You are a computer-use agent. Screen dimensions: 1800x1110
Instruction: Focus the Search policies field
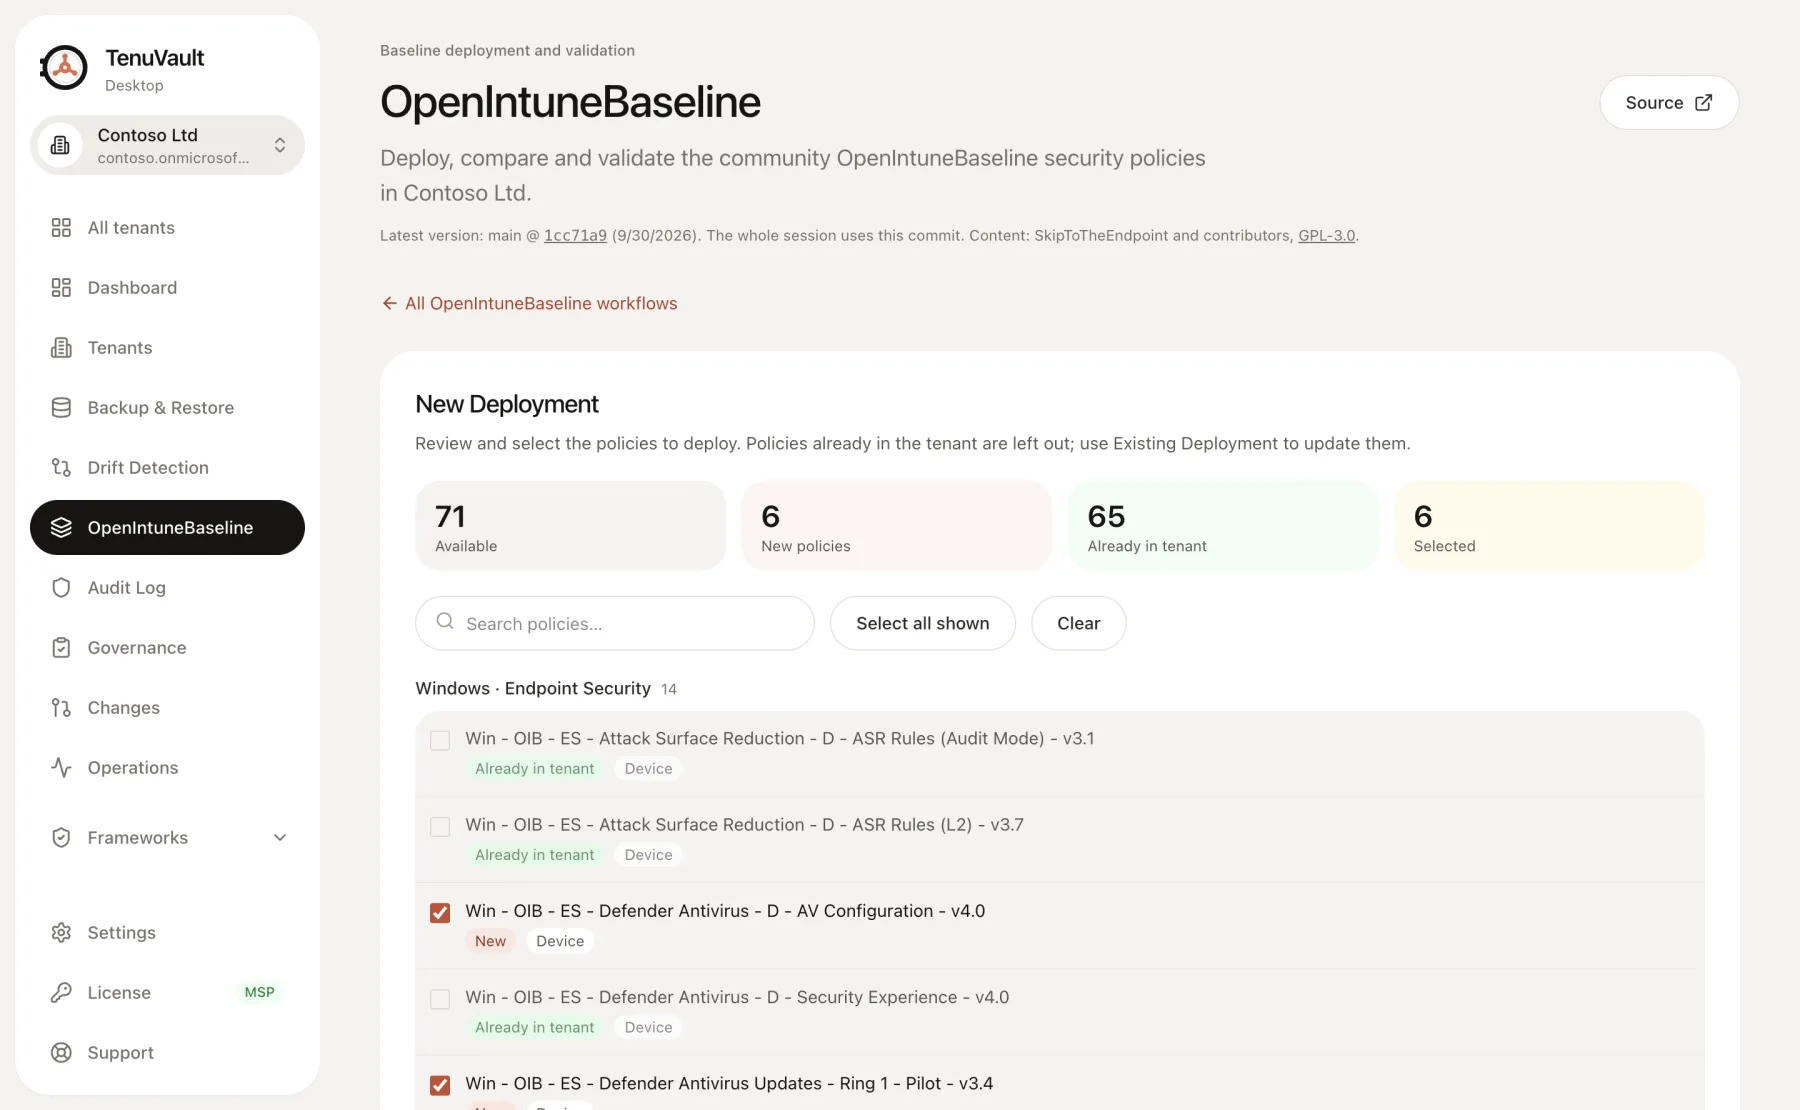(x=615, y=623)
